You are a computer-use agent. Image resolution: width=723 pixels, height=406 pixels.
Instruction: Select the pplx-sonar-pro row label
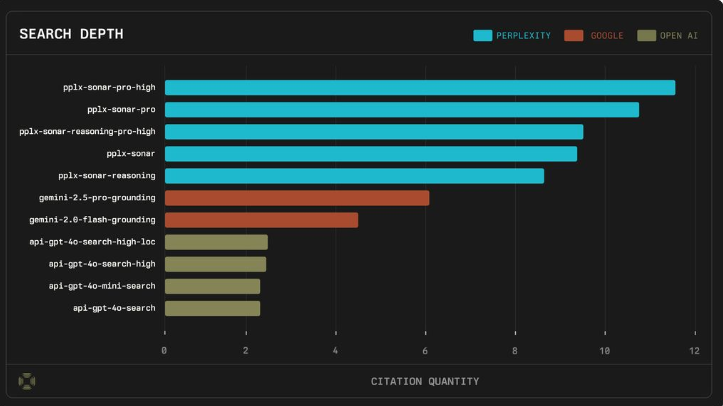[x=121, y=110]
